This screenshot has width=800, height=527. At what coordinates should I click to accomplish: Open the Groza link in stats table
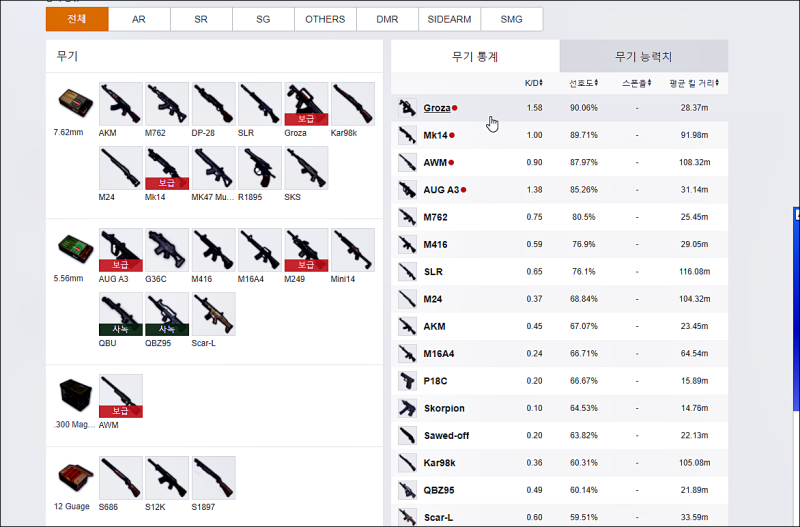pos(437,108)
